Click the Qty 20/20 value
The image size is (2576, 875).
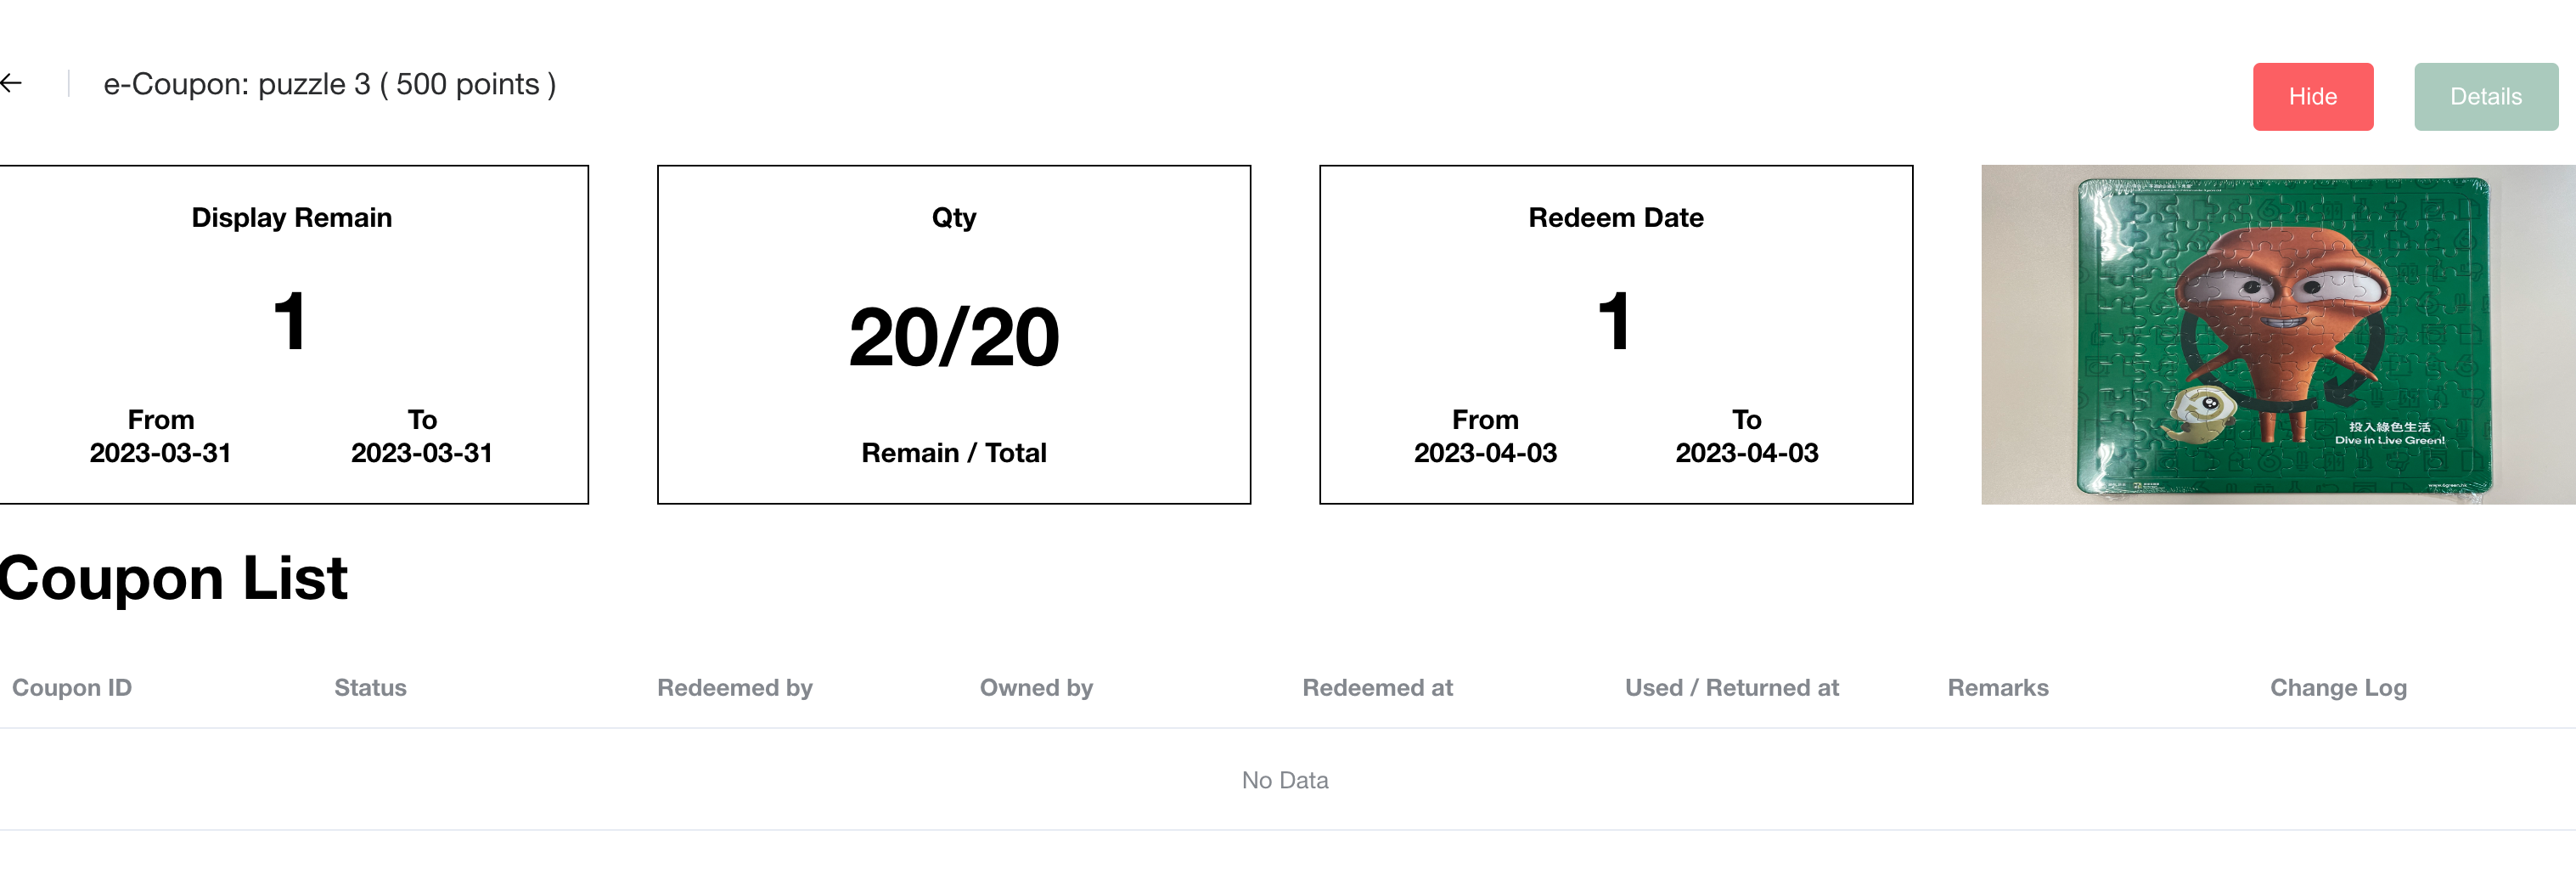[x=953, y=338]
